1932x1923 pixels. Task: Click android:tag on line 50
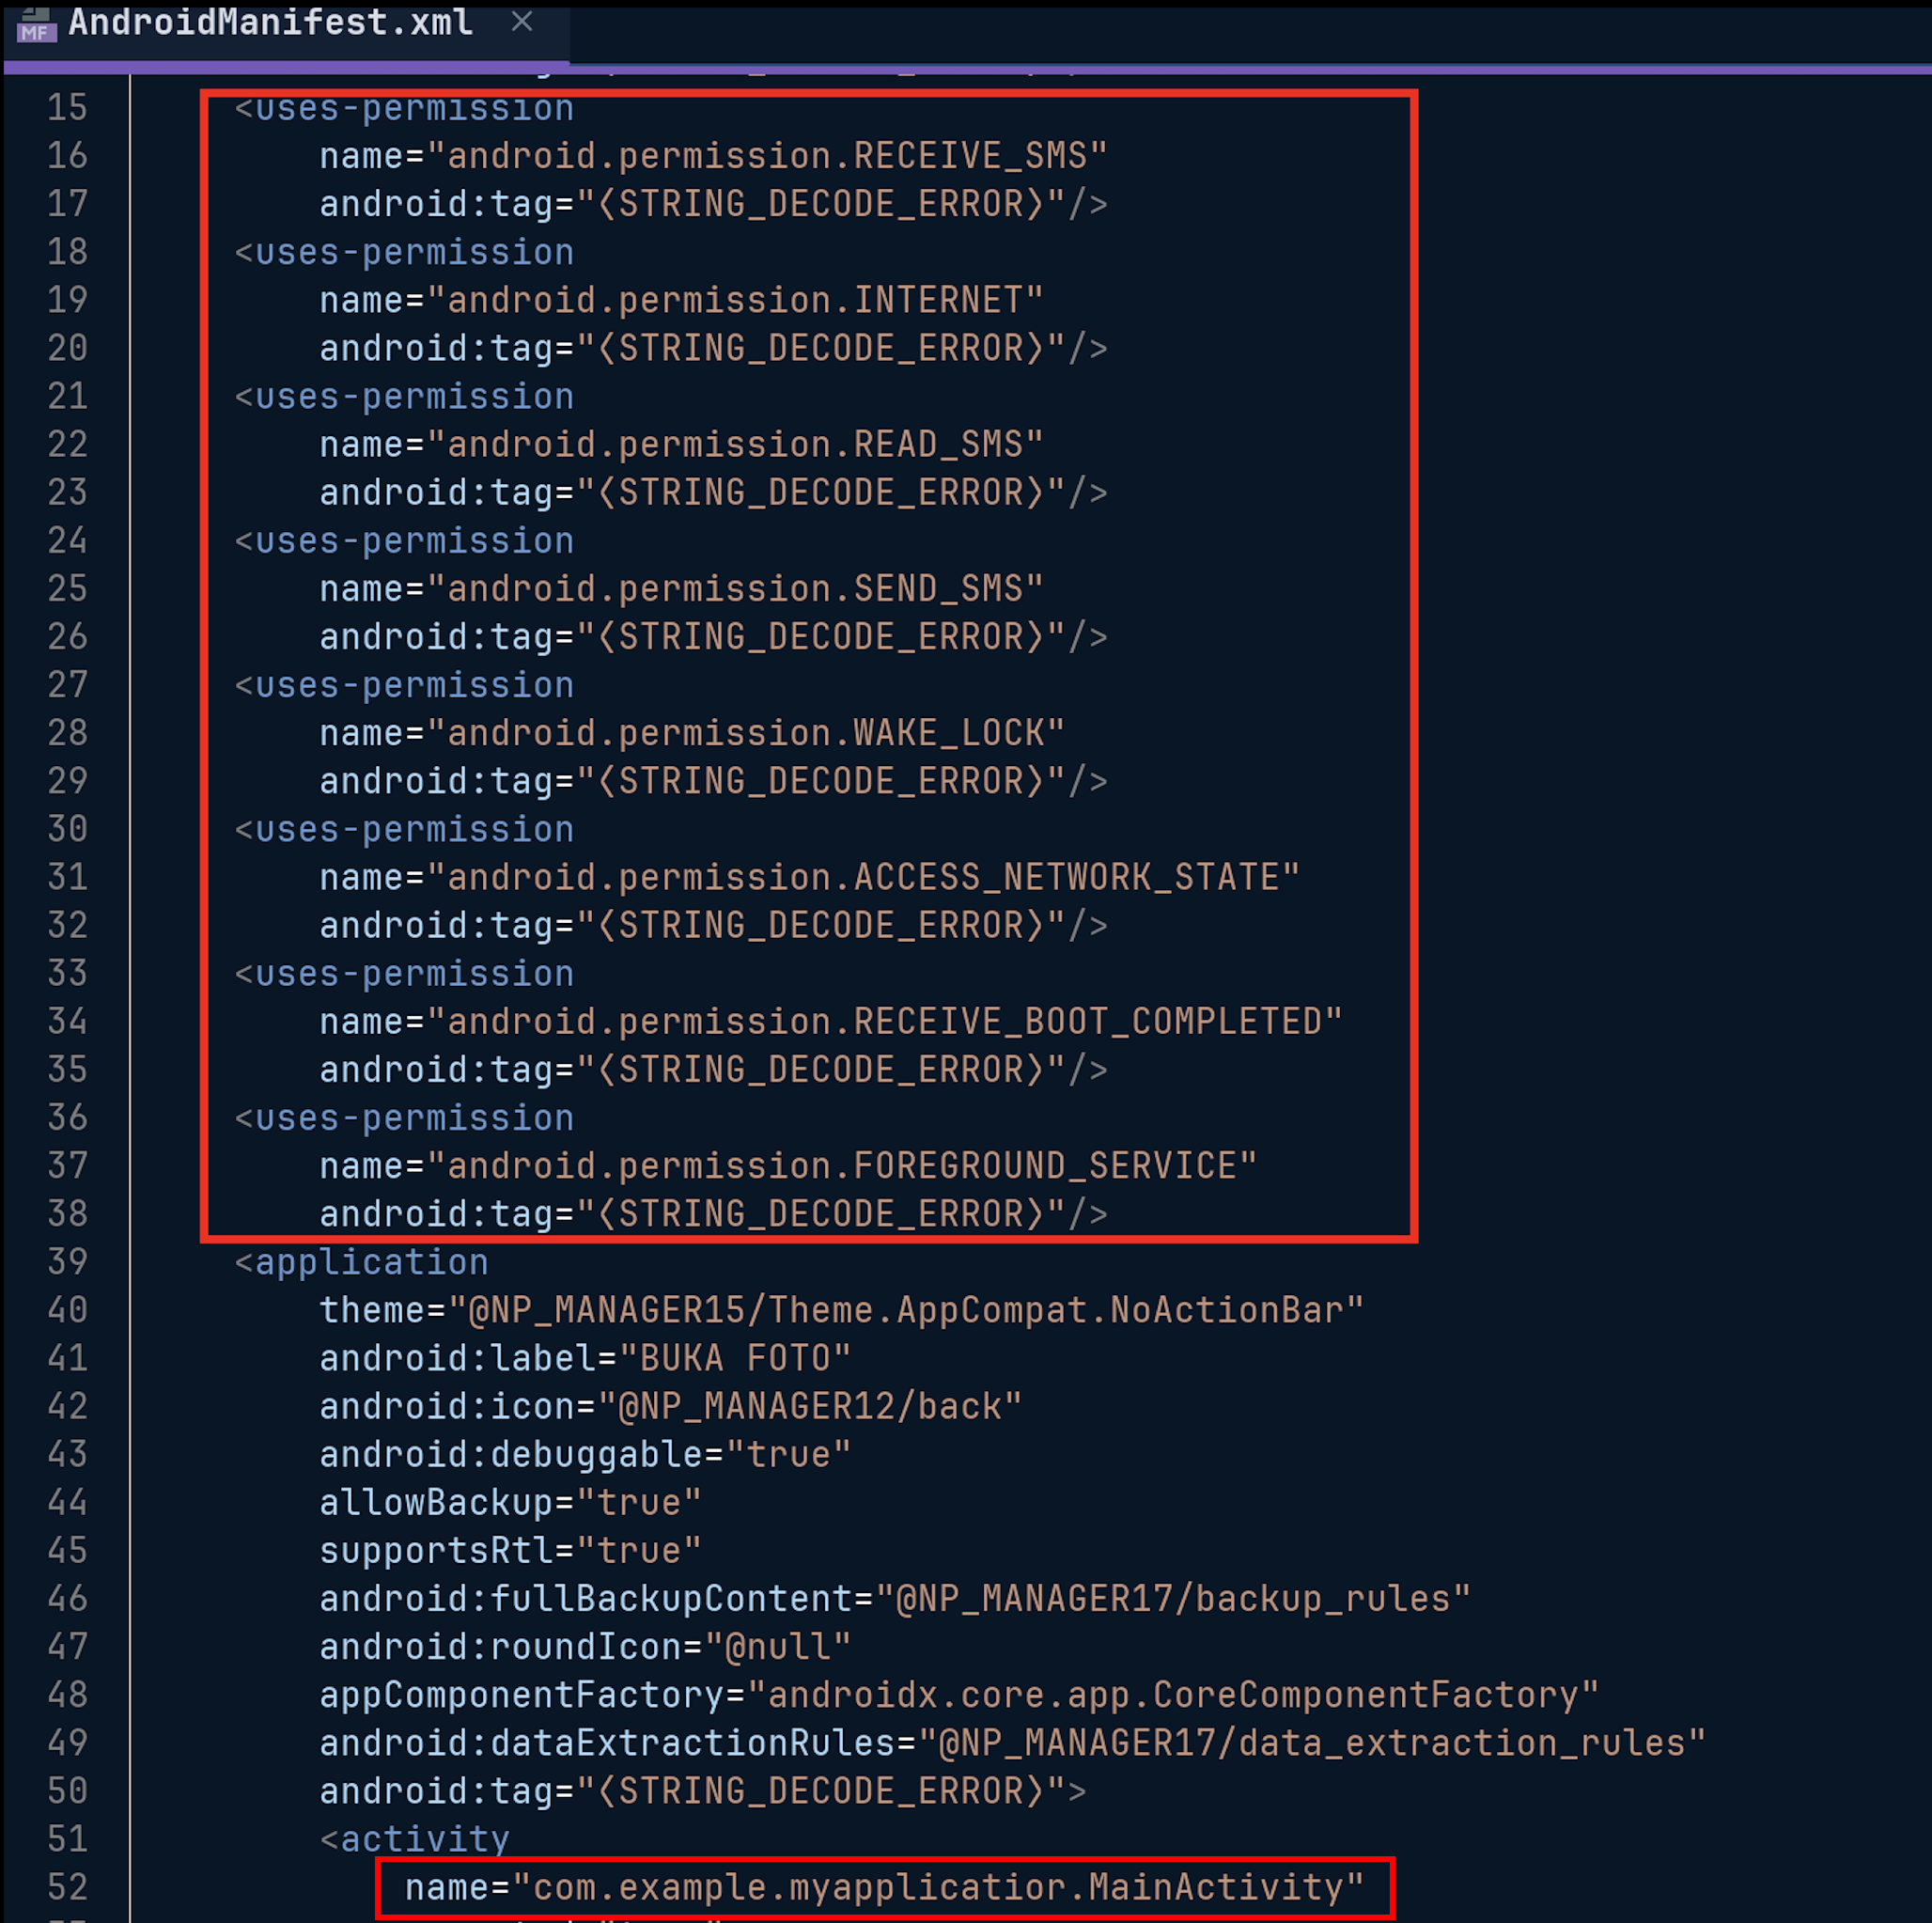tap(435, 1791)
